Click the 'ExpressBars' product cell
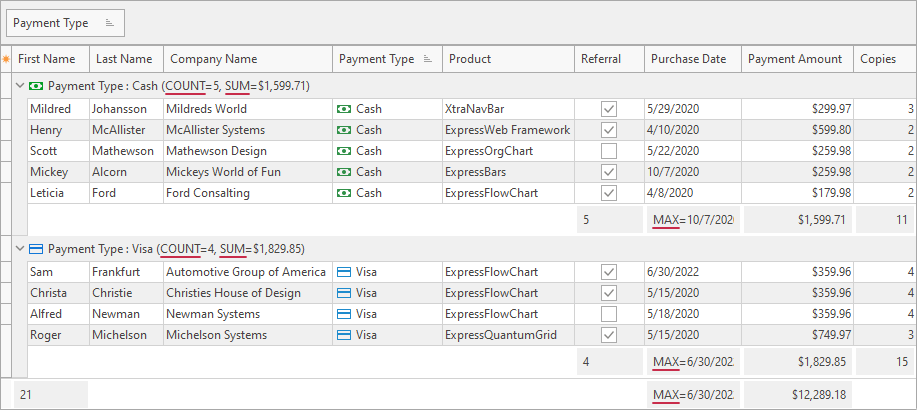Viewport: 917px width, 410px height. point(508,172)
